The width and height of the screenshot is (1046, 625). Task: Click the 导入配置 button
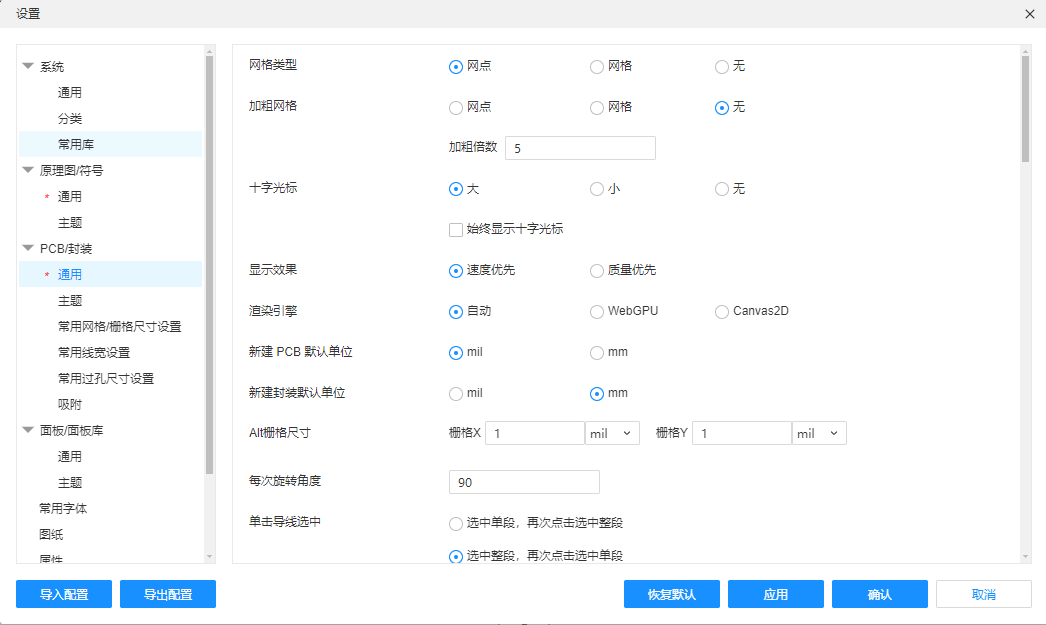(64, 594)
